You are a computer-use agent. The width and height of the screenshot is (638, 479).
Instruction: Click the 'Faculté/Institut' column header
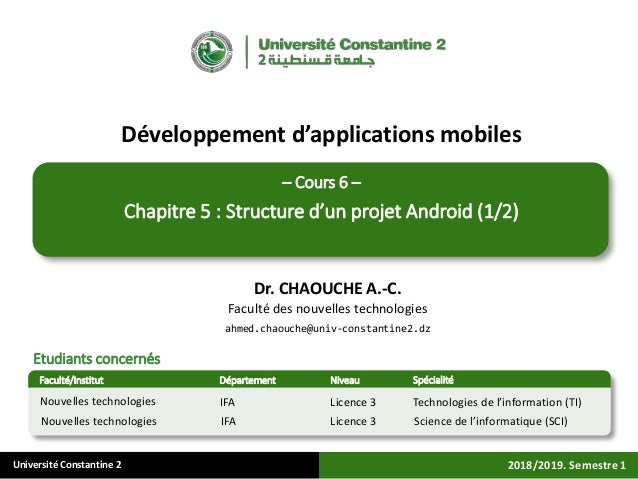[72, 380]
